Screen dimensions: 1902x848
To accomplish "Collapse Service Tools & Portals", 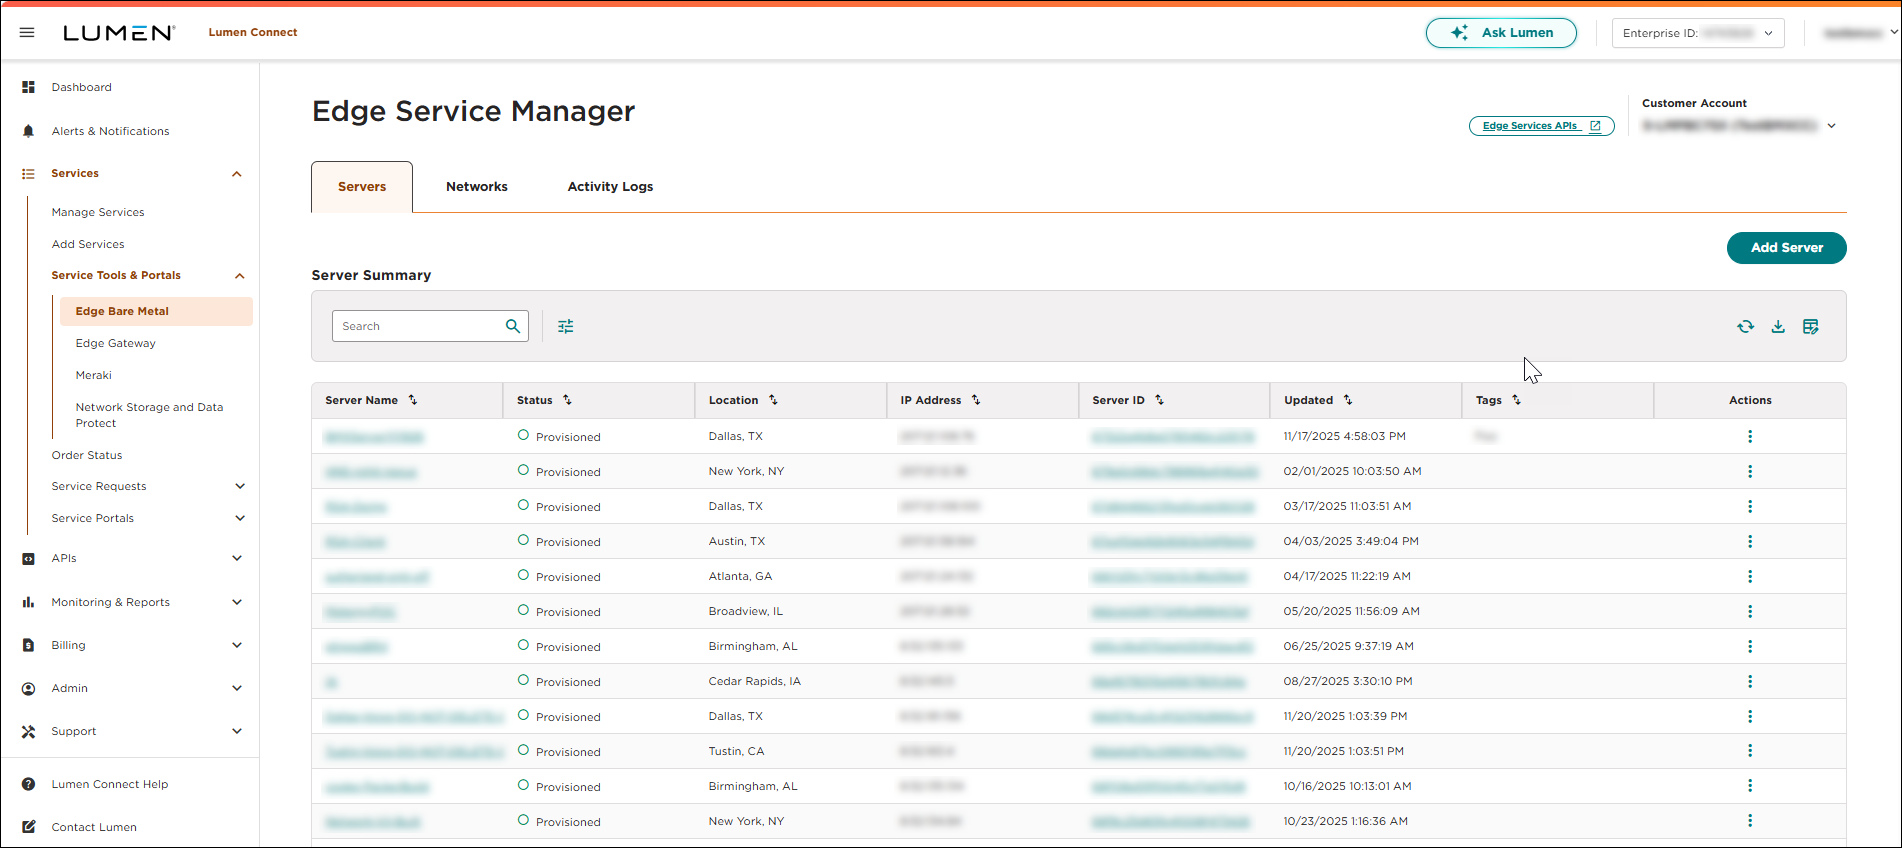I will tap(239, 276).
